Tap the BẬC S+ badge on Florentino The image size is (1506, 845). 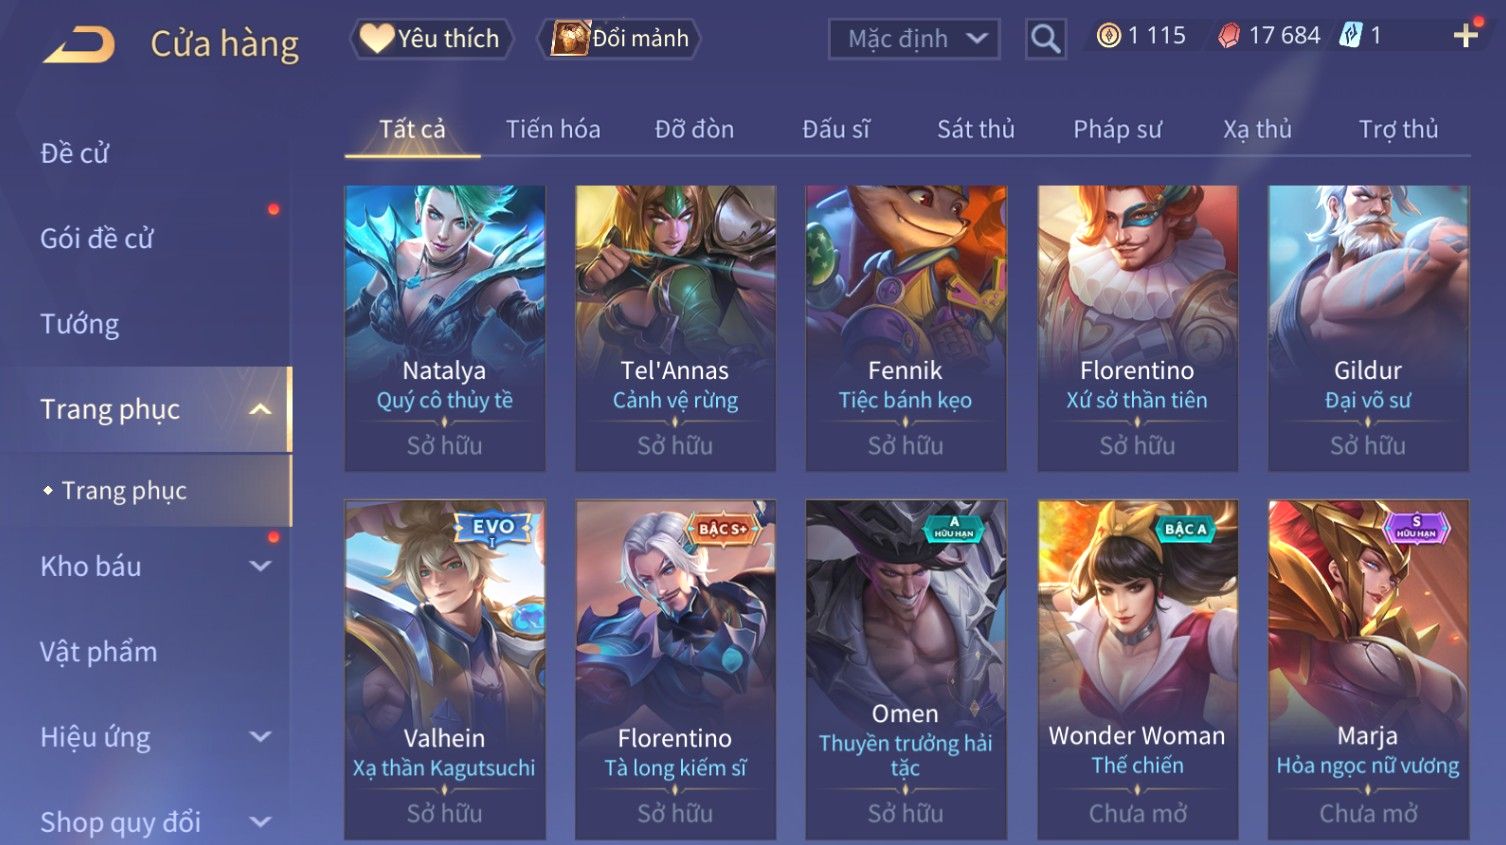tap(724, 529)
